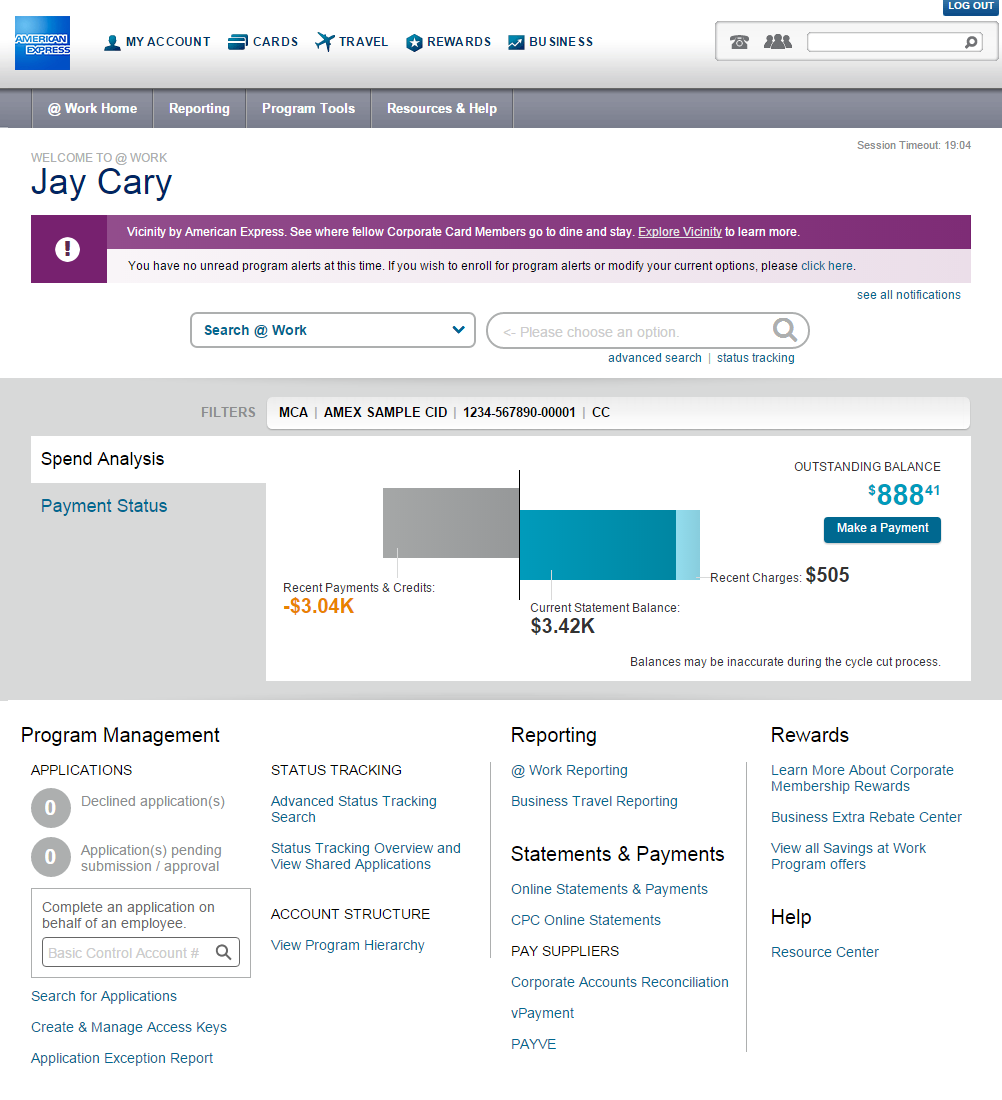
Task: Open the status tracking link
Action: (x=756, y=358)
